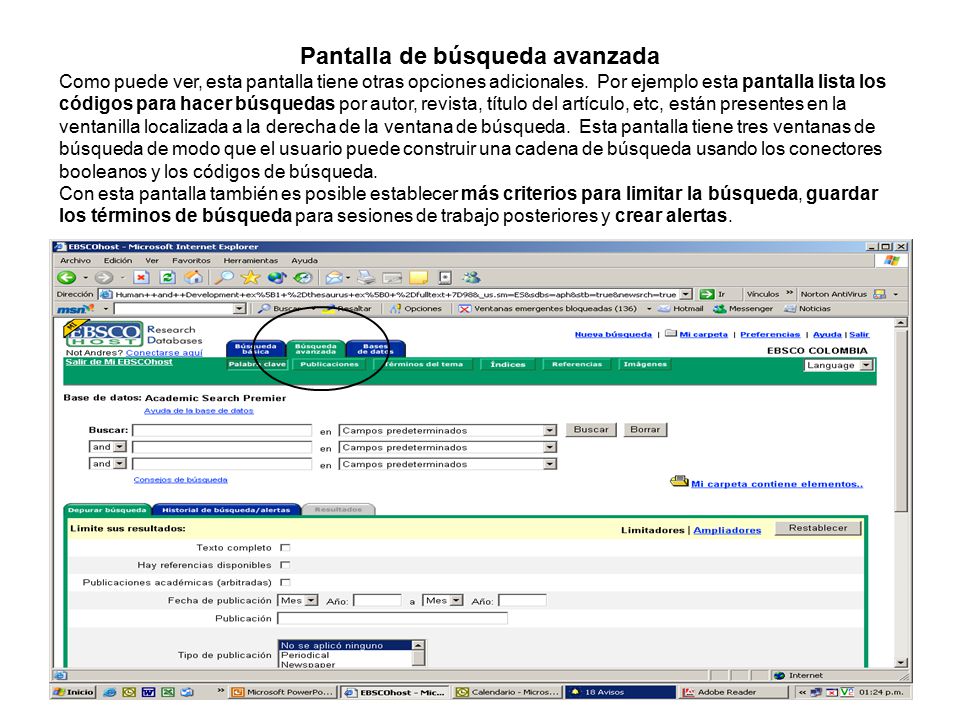
Task: Open the Favorites star icon
Action: pos(250,277)
